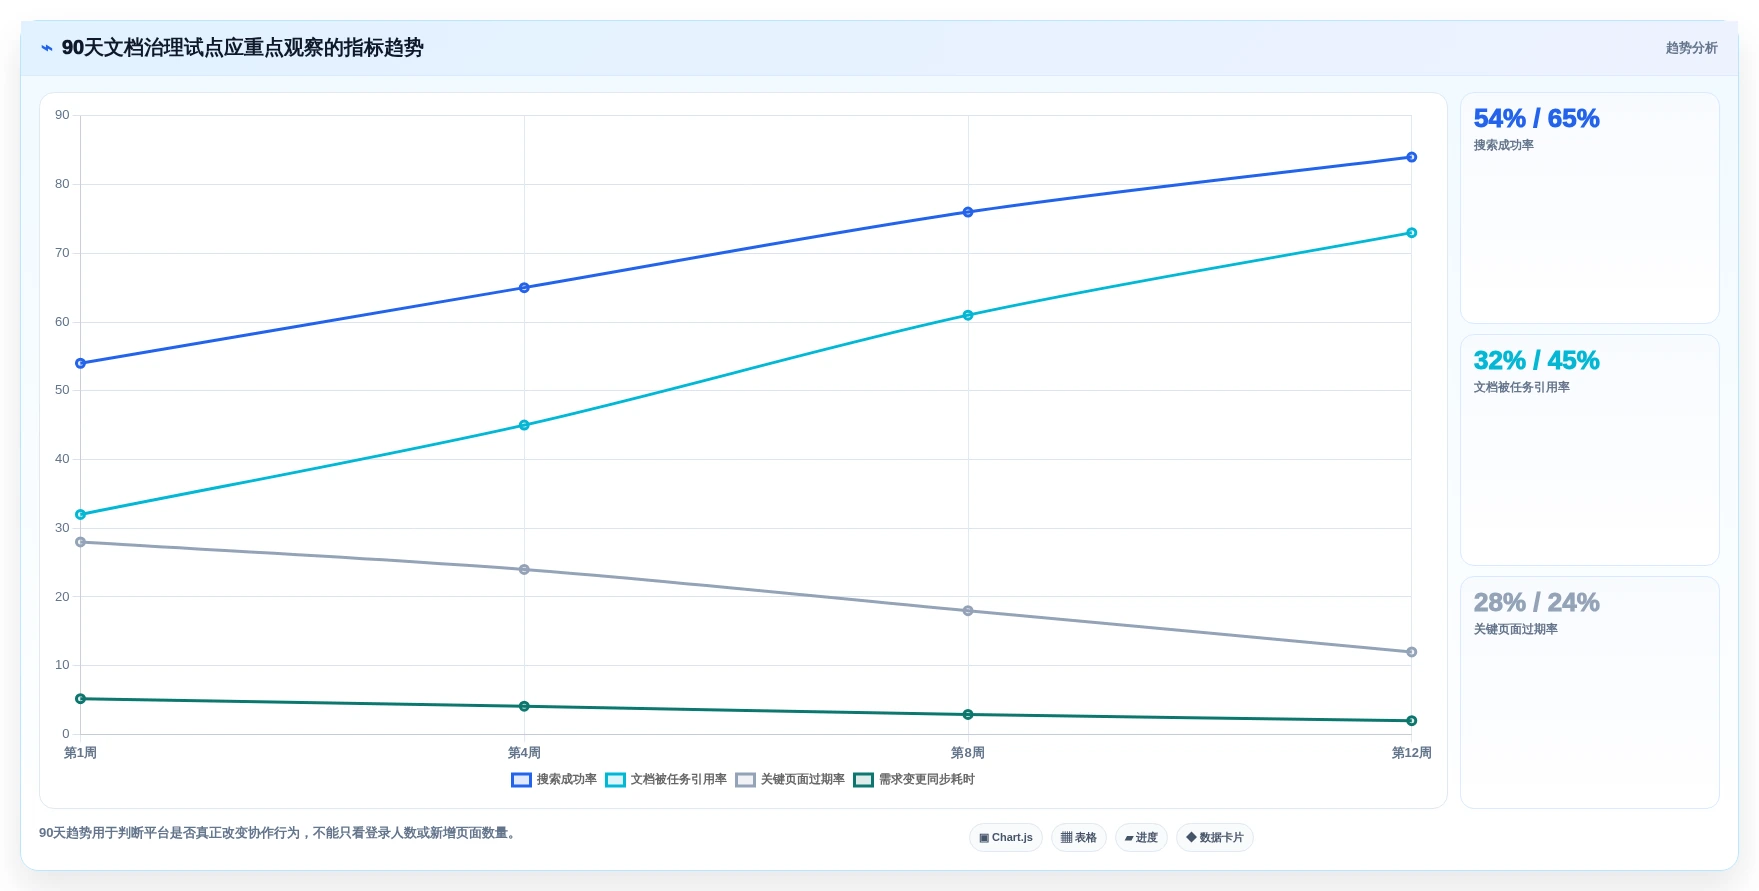This screenshot has width=1759, height=891.
Task: Click the 表格 tag pill
Action: click(x=1079, y=838)
